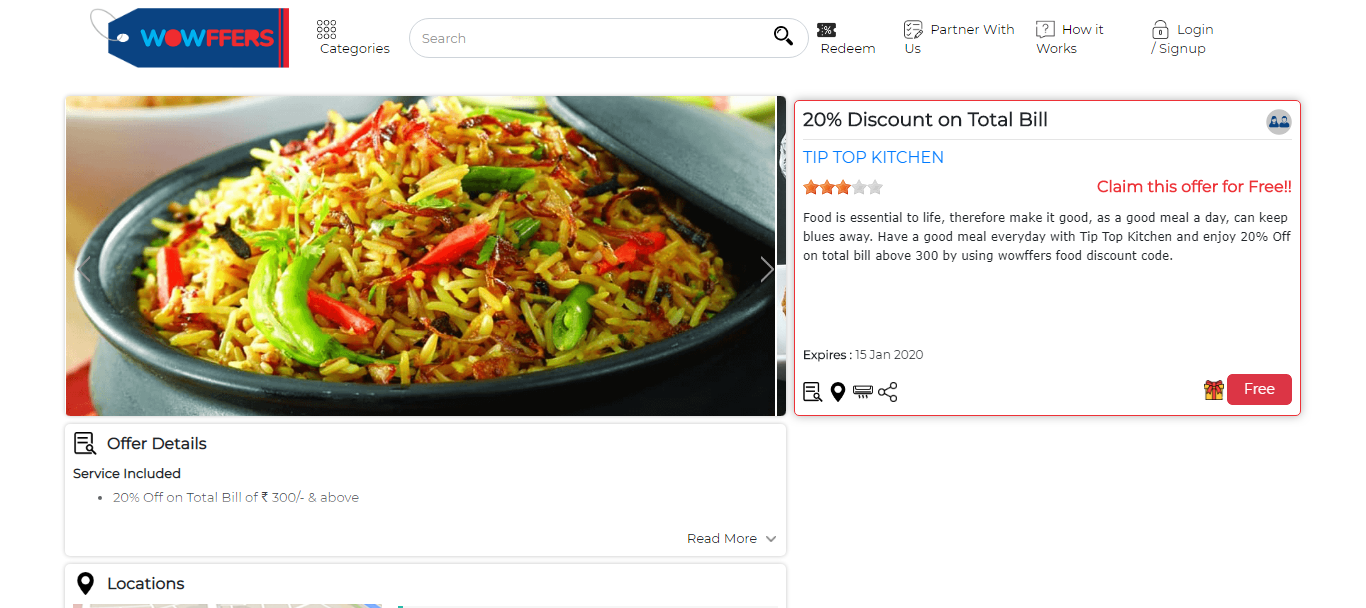Click the red Free button
The image size is (1366, 608).
(1259, 389)
